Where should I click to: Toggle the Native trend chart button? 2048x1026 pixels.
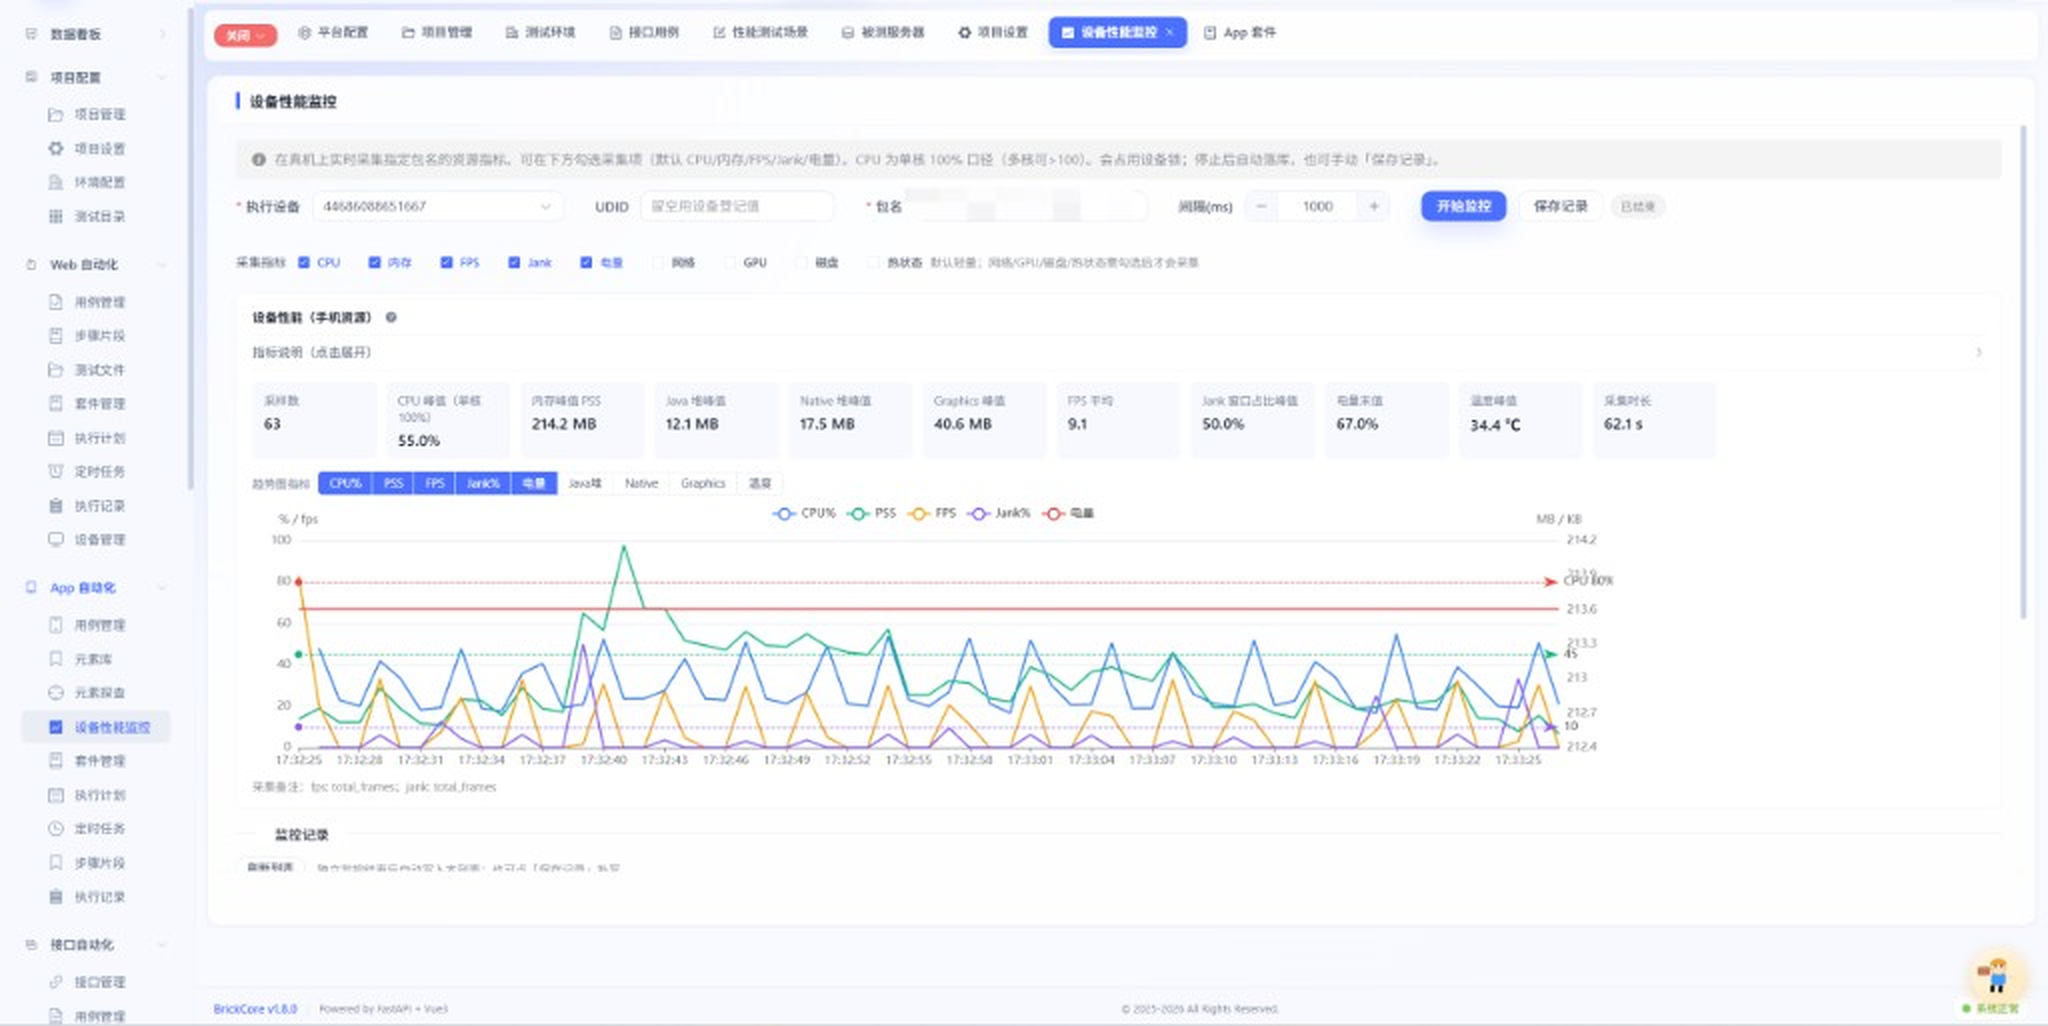[641, 484]
